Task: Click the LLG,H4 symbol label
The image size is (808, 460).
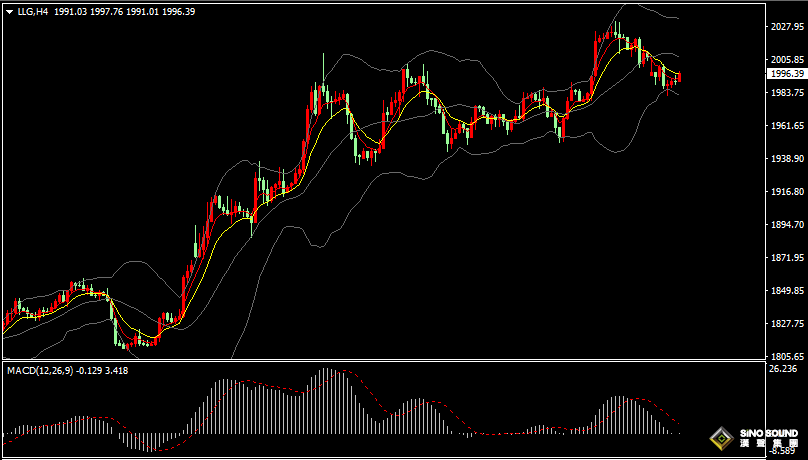Action: [x=33, y=11]
